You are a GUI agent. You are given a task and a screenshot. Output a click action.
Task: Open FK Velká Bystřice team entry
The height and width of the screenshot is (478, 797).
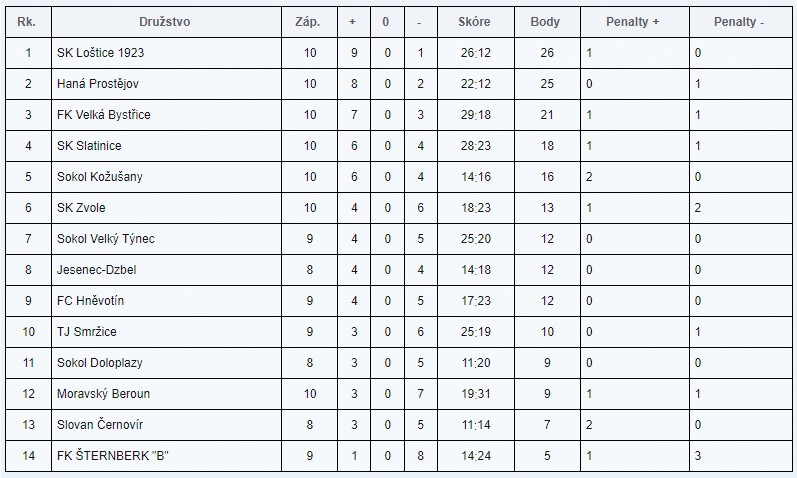[x=104, y=114]
